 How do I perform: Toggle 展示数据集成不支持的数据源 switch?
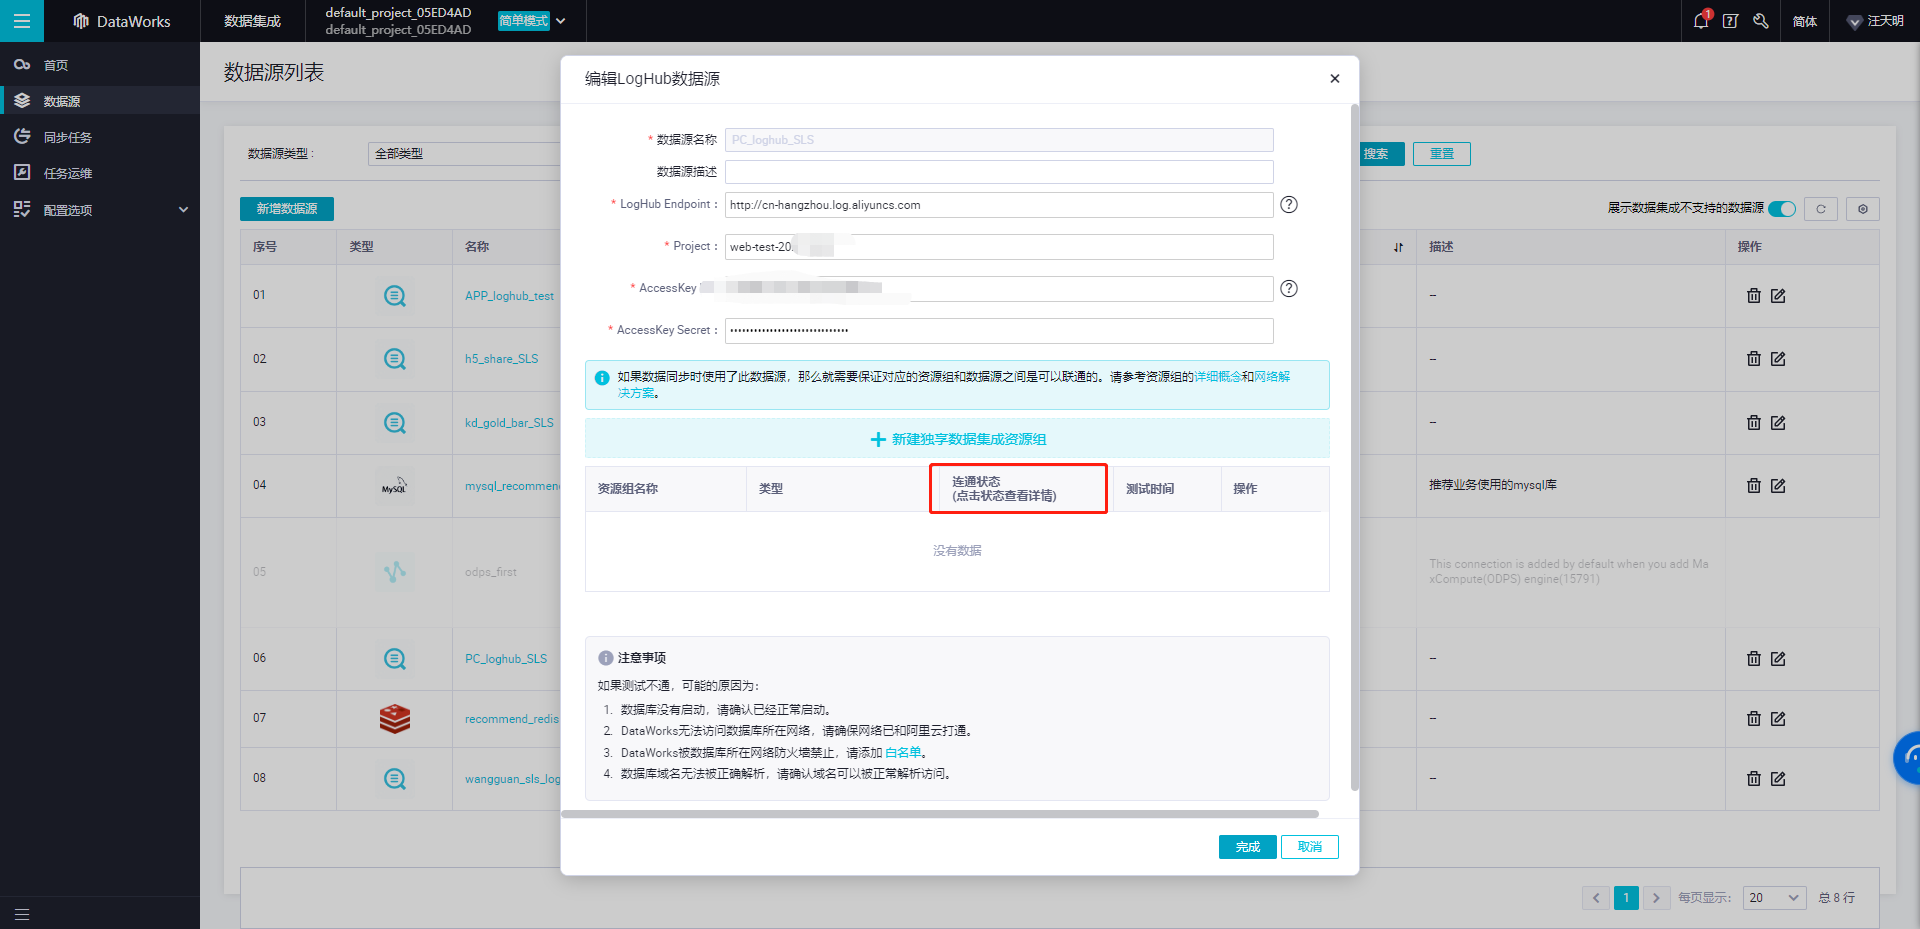pyautogui.click(x=1782, y=209)
